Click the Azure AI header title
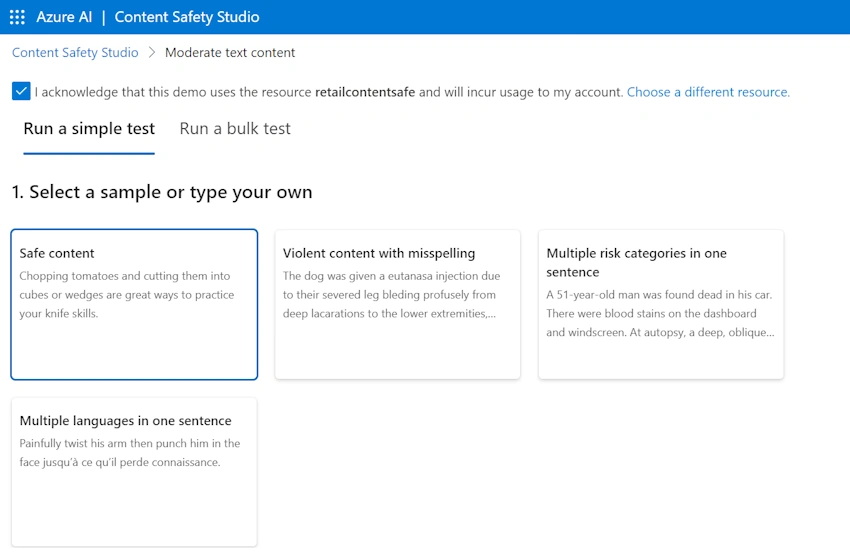 [64, 17]
